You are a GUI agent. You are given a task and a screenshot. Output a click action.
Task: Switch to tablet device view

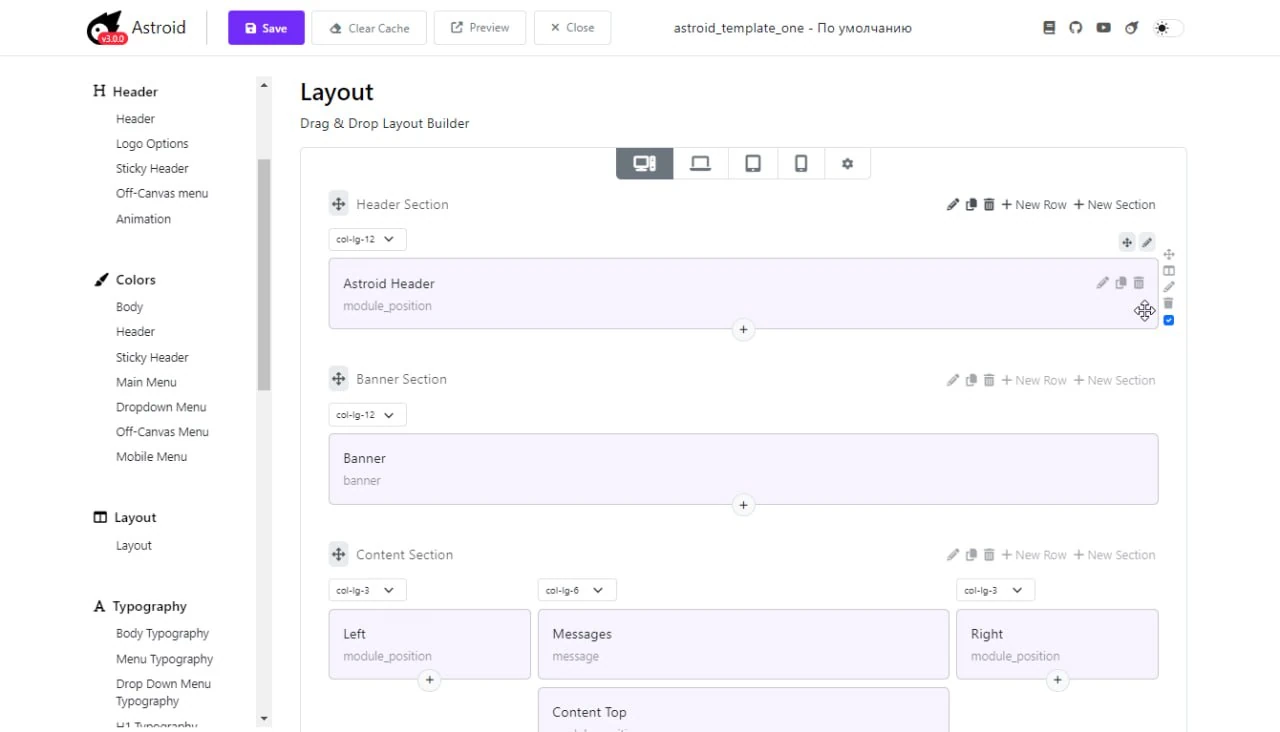click(753, 164)
